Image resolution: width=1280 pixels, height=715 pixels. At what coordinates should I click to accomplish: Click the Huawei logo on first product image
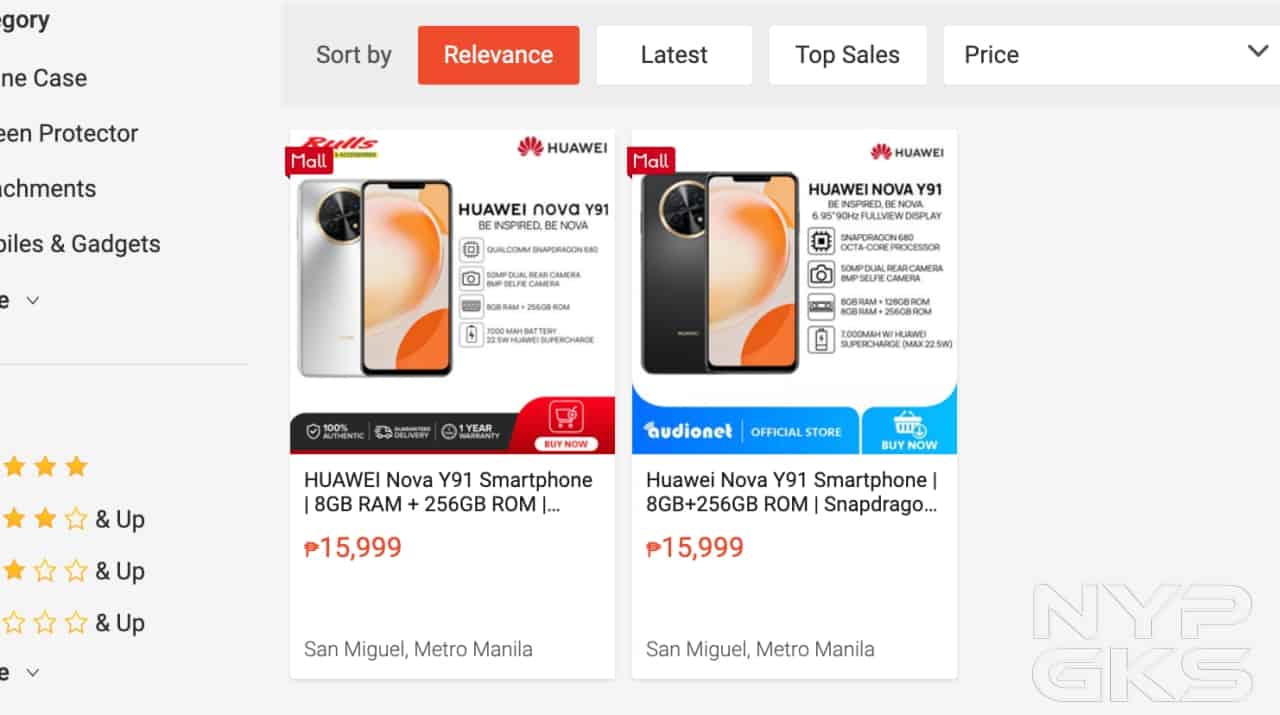[x=562, y=148]
